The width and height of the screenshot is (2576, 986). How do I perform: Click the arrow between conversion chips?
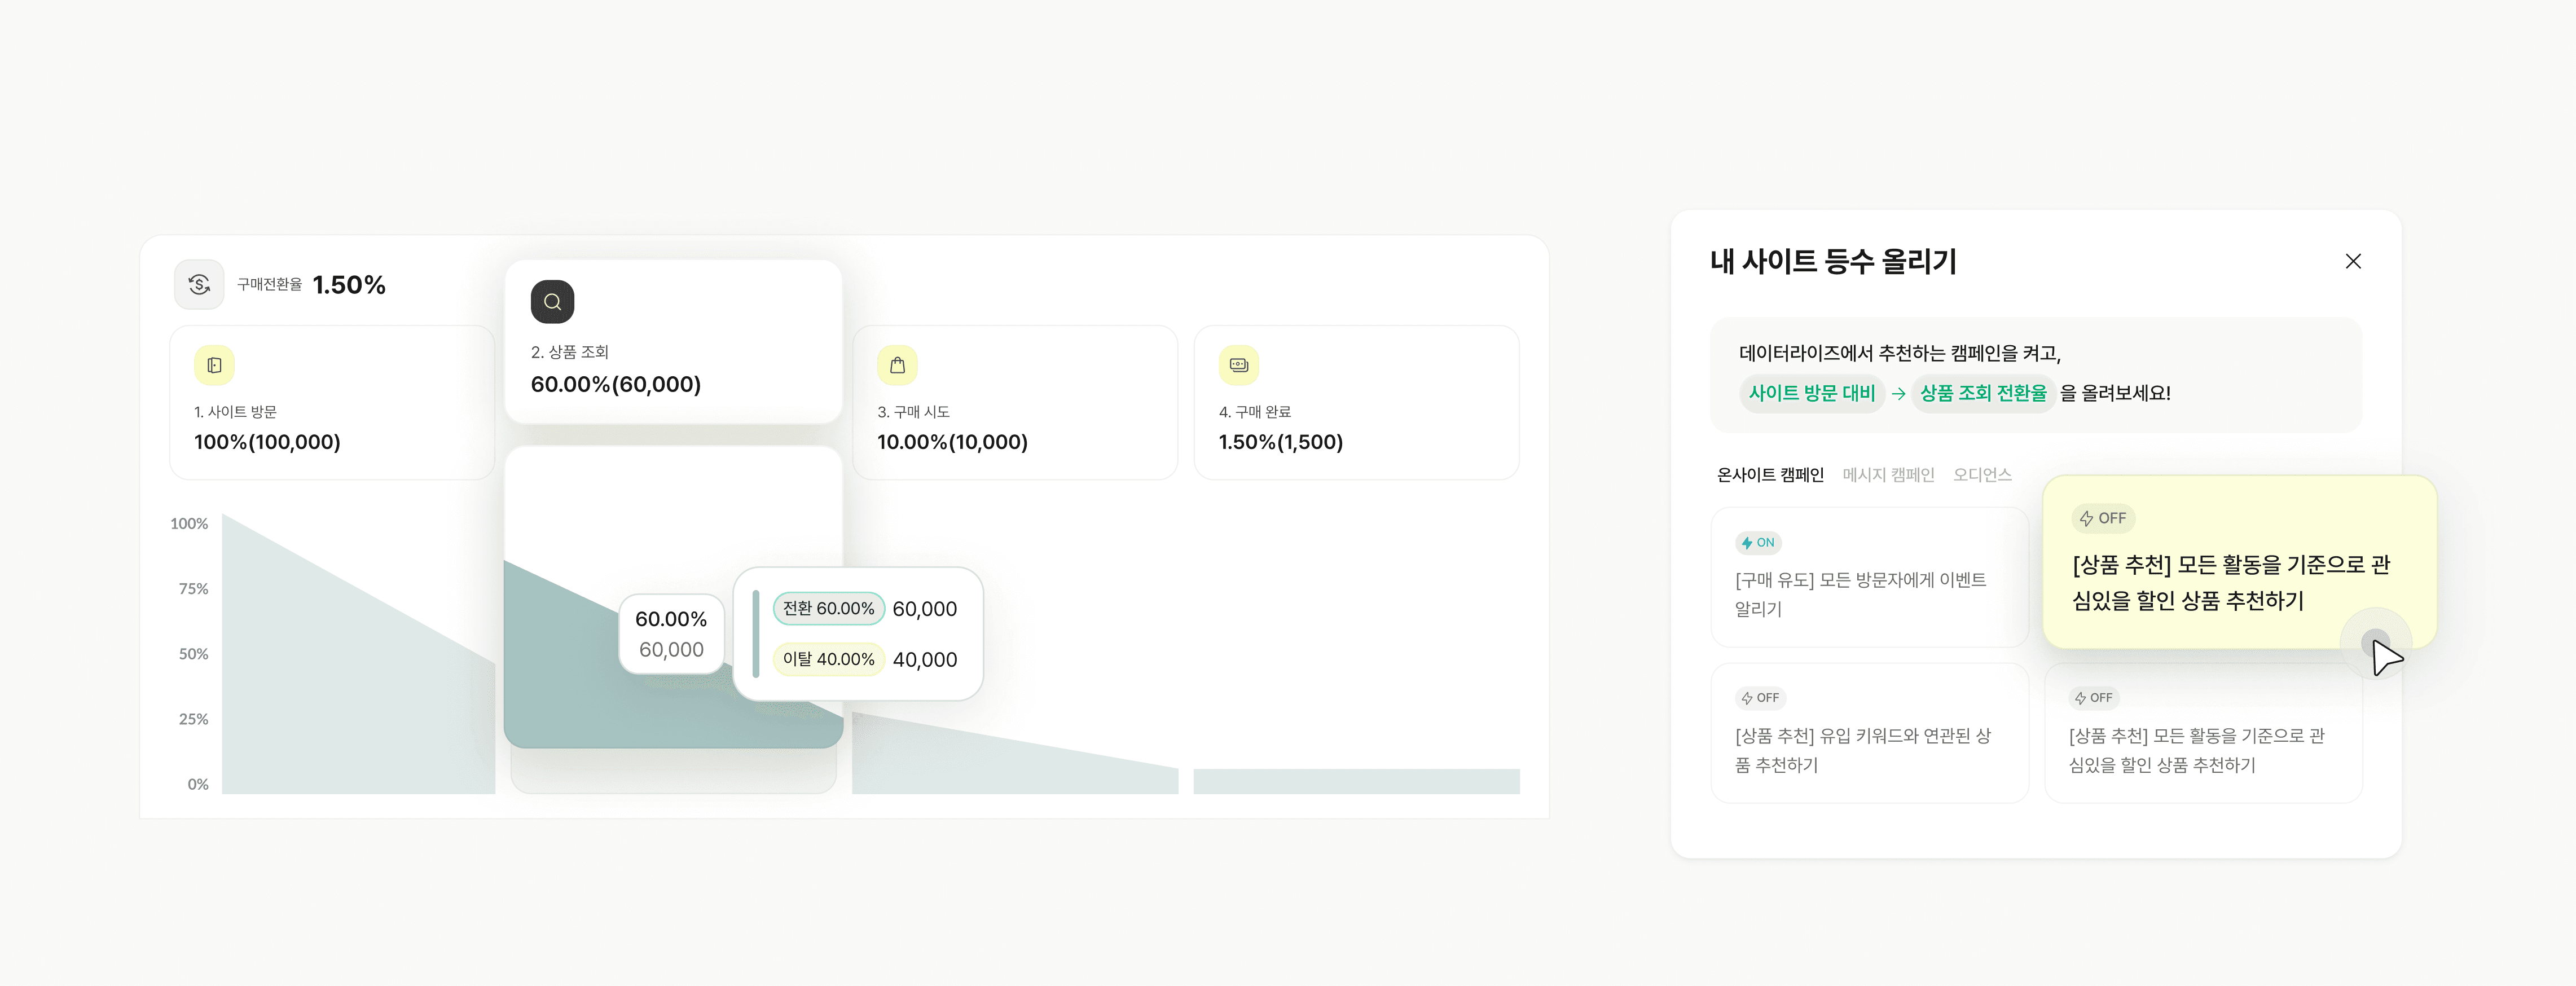tap(1898, 394)
